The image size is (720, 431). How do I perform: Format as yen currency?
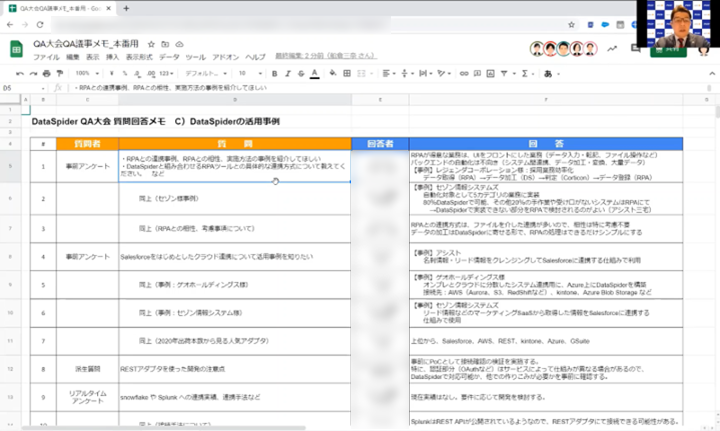point(112,73)
